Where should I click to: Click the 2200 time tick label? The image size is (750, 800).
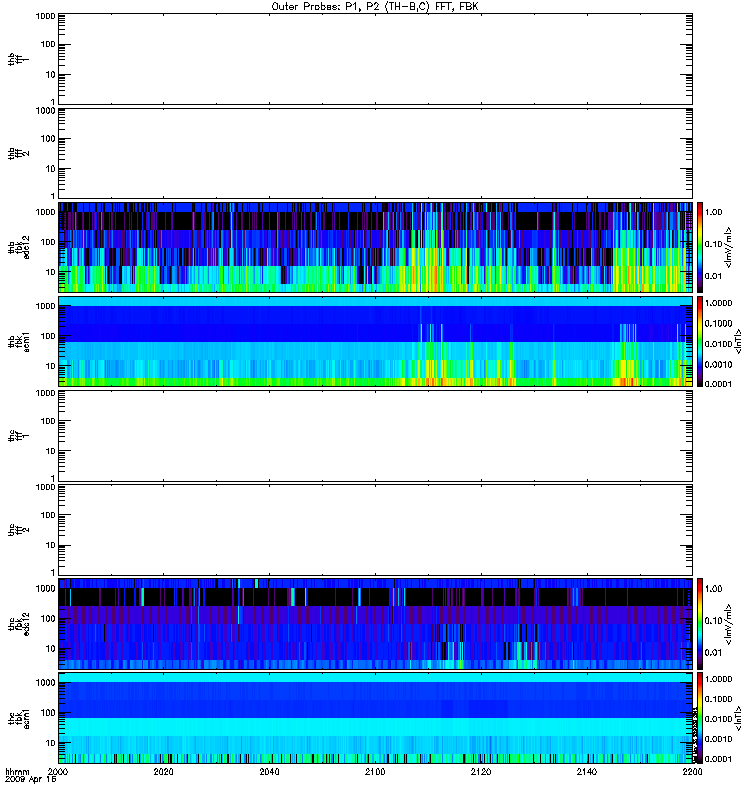pyautogui.click(x=692, y=771)
